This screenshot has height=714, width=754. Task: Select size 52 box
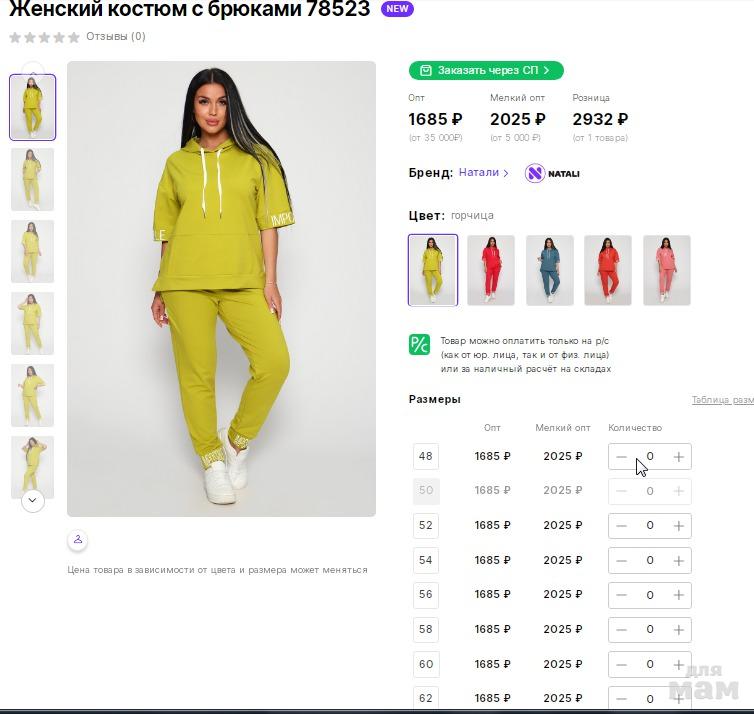tap(426, 526)
